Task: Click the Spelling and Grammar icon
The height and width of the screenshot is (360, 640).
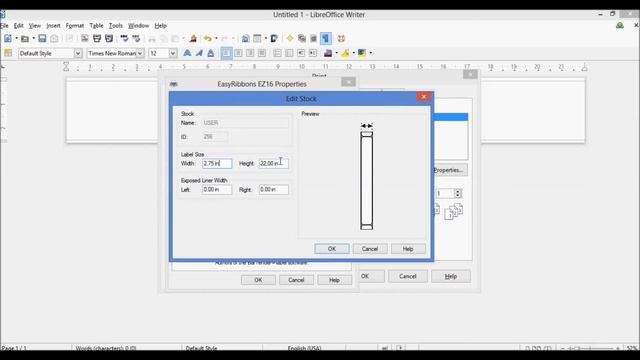Action: (124, 38)
